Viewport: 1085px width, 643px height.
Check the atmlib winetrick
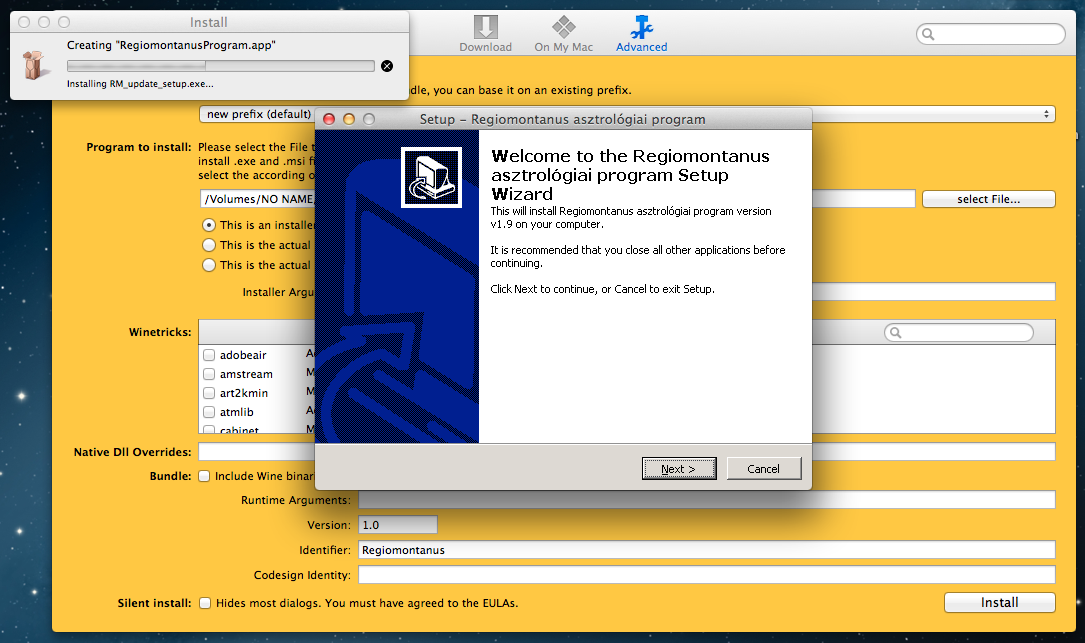[209, 412]
